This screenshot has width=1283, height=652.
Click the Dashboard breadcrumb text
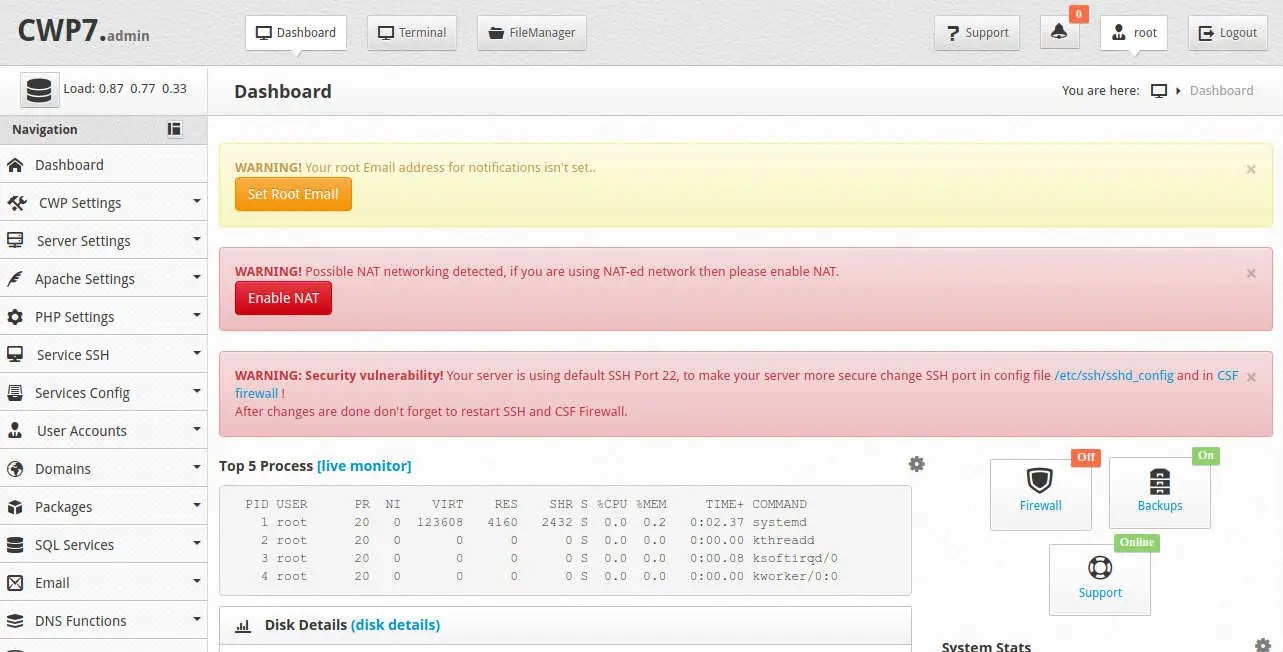pos(1221,90)
